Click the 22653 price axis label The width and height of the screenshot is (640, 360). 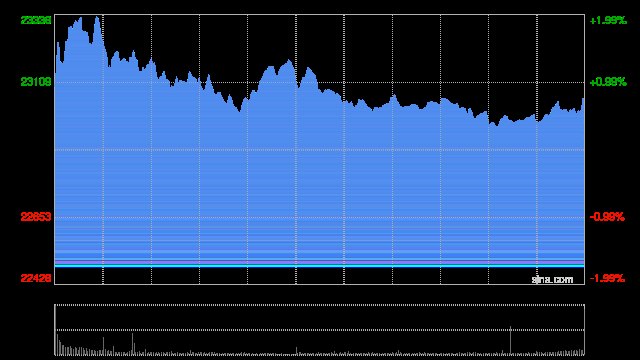pos(36,217)
